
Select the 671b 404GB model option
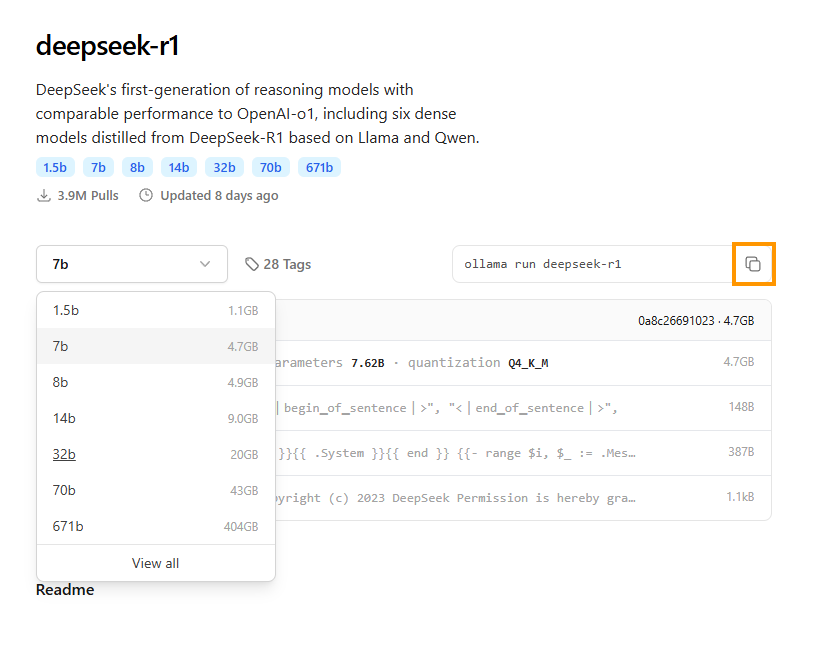point(155,527)
